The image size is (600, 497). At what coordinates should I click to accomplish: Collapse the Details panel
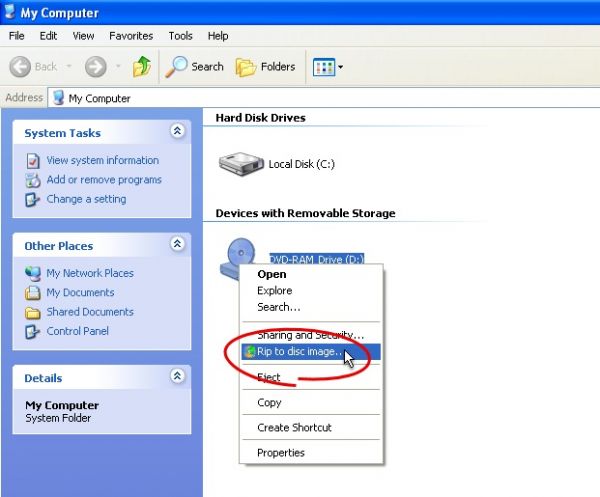pos(177,376)
